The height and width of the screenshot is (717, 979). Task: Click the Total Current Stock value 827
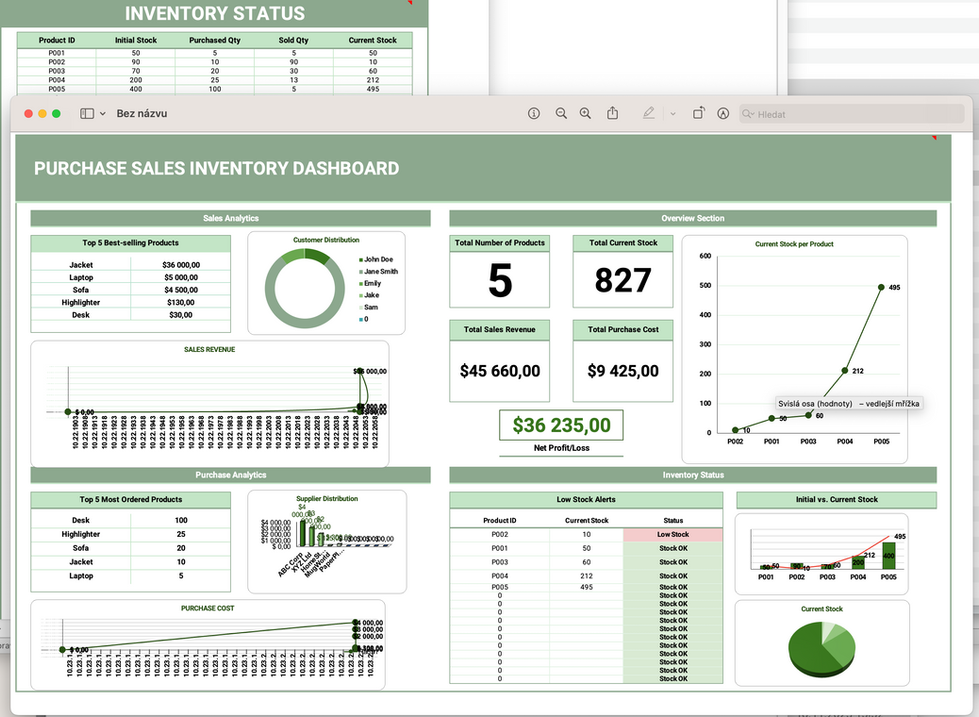click(622, 280)
